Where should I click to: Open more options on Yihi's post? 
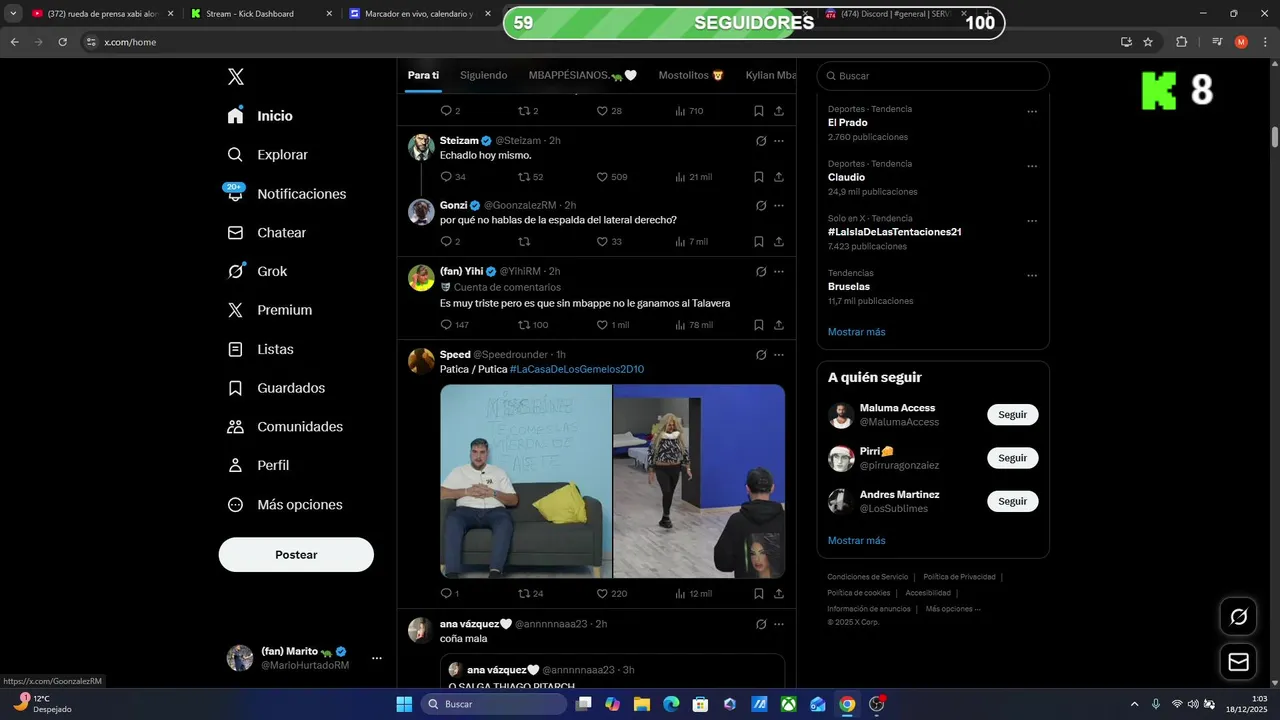coord(779,271)
